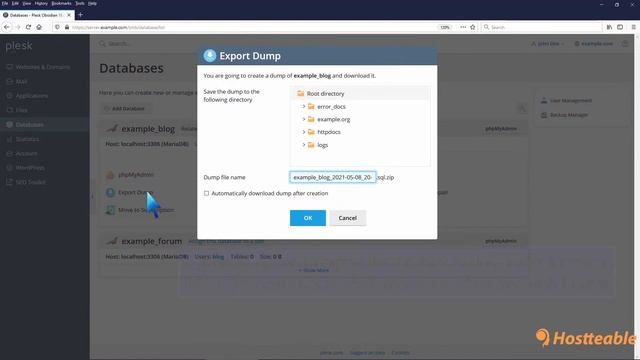This screenshot has height=360, width=640.
Task: Open the View menu
Action: (27, 3)
